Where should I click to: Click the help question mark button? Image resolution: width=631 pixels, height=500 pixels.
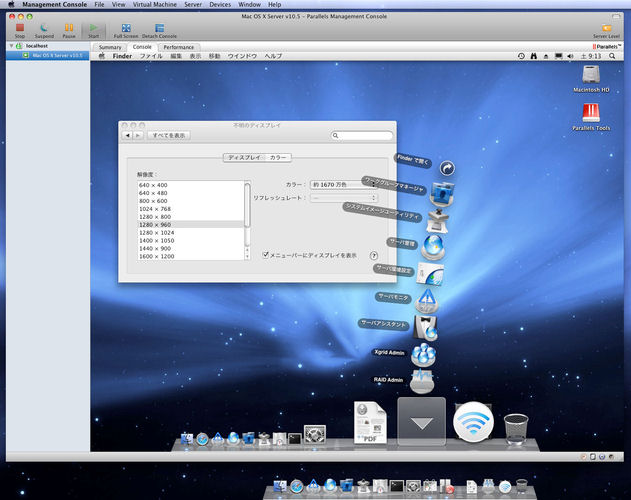[373, 255]
